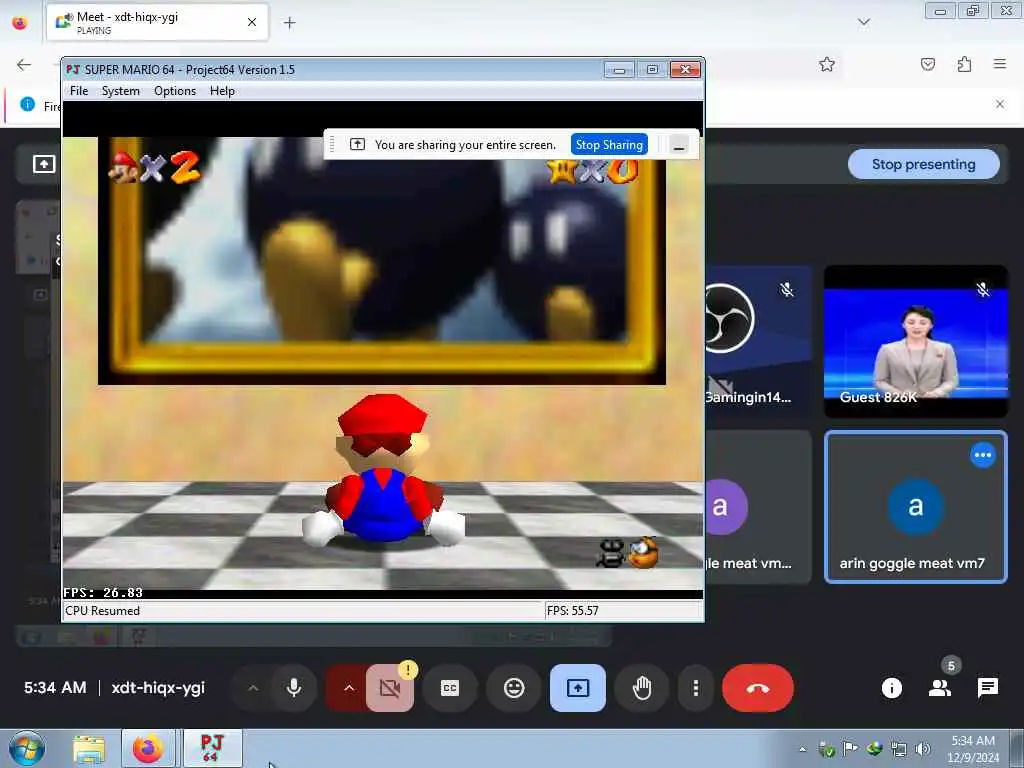Viewport: 1024px width, 768px height.
Task: Click the taskbar clock showing 5:34 AM
Action: coord(972,749)
